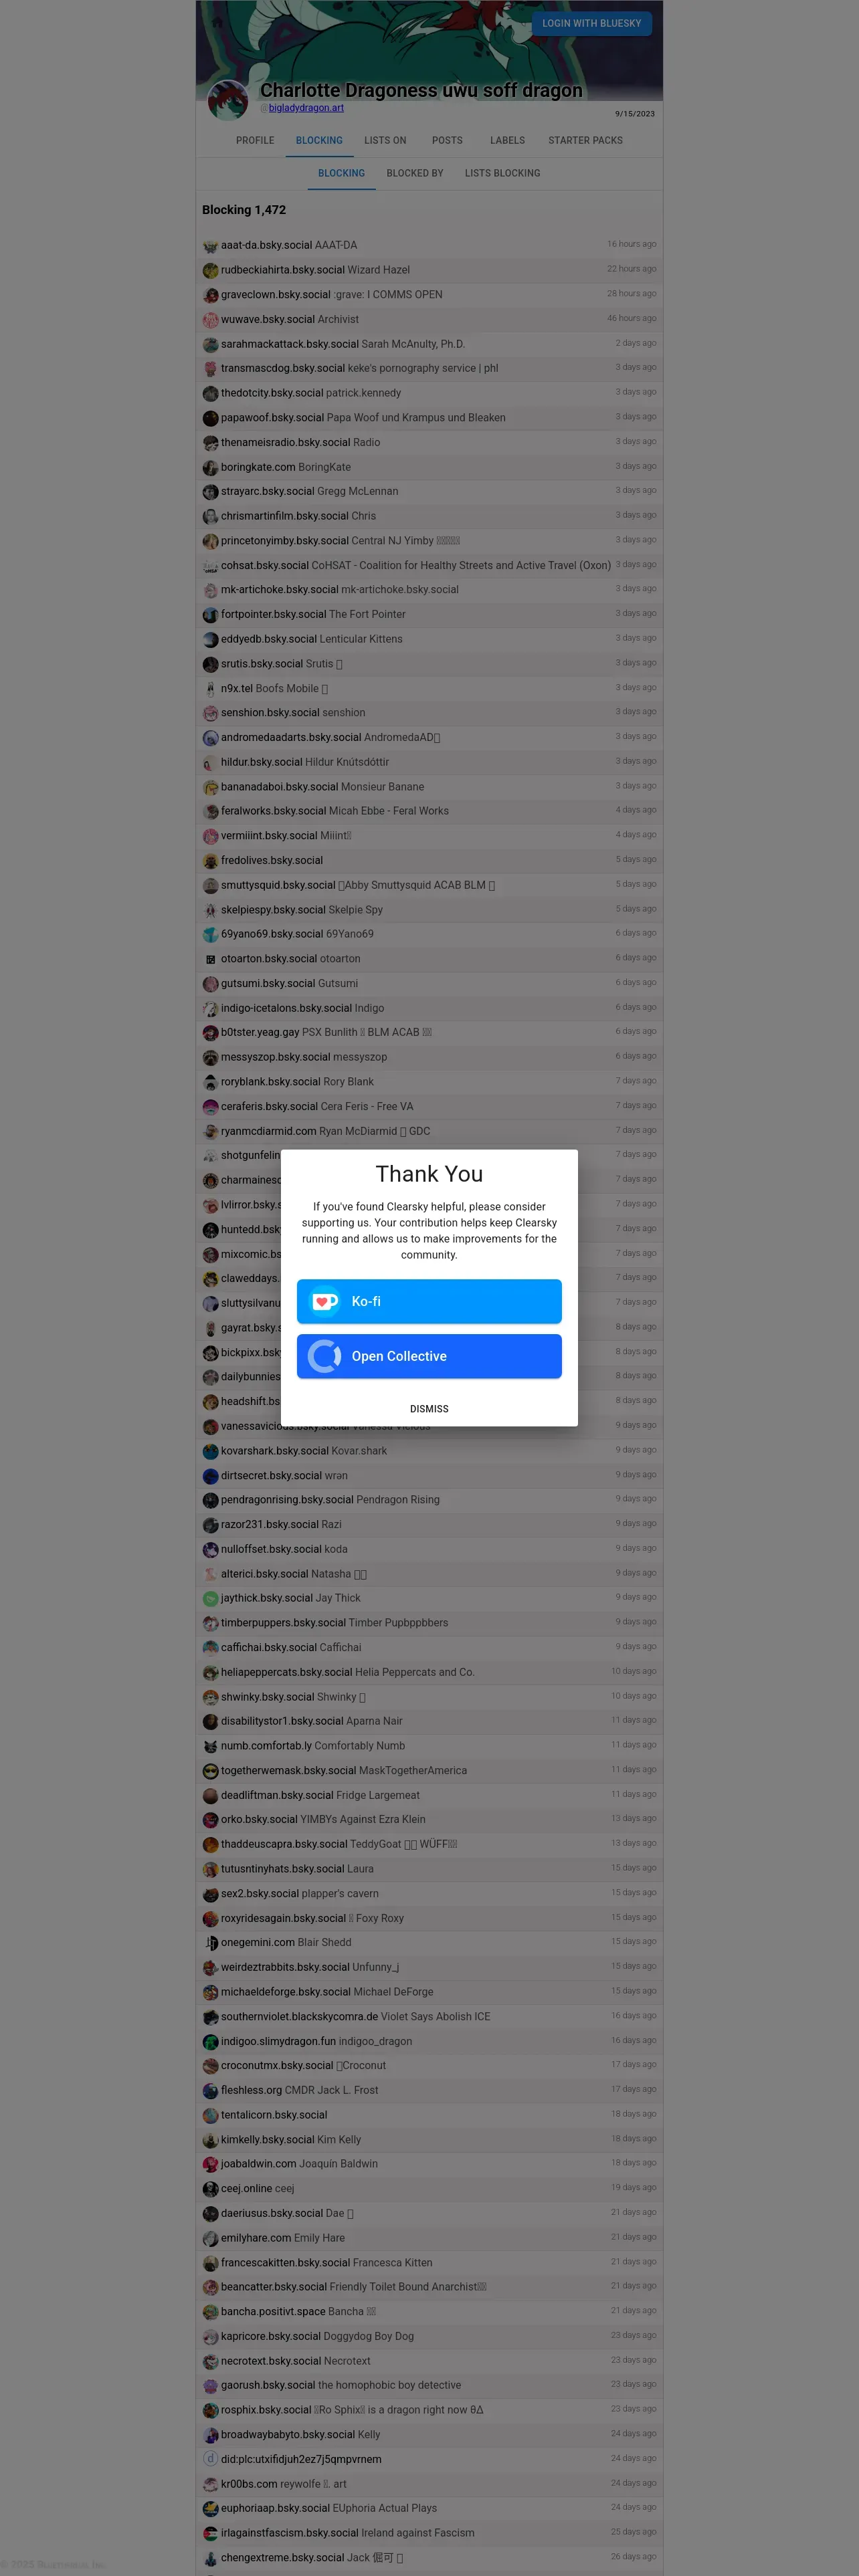Click avatar next to aaat-da.bsky.social
Screen dimensions: 859x2576
[x=210, y=246]
